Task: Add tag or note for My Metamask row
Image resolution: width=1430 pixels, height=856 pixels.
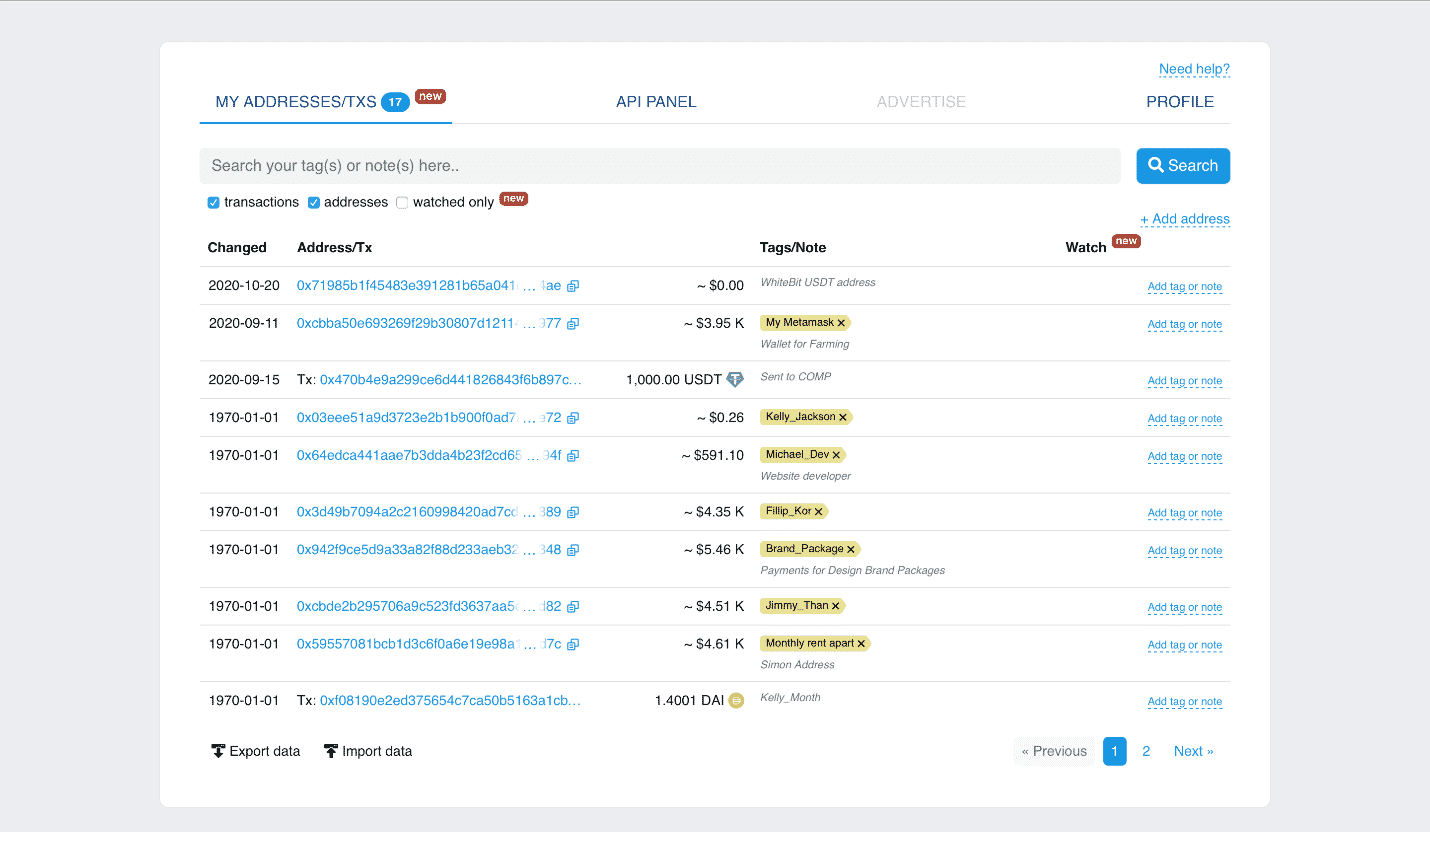Action: click(1185, 325)
